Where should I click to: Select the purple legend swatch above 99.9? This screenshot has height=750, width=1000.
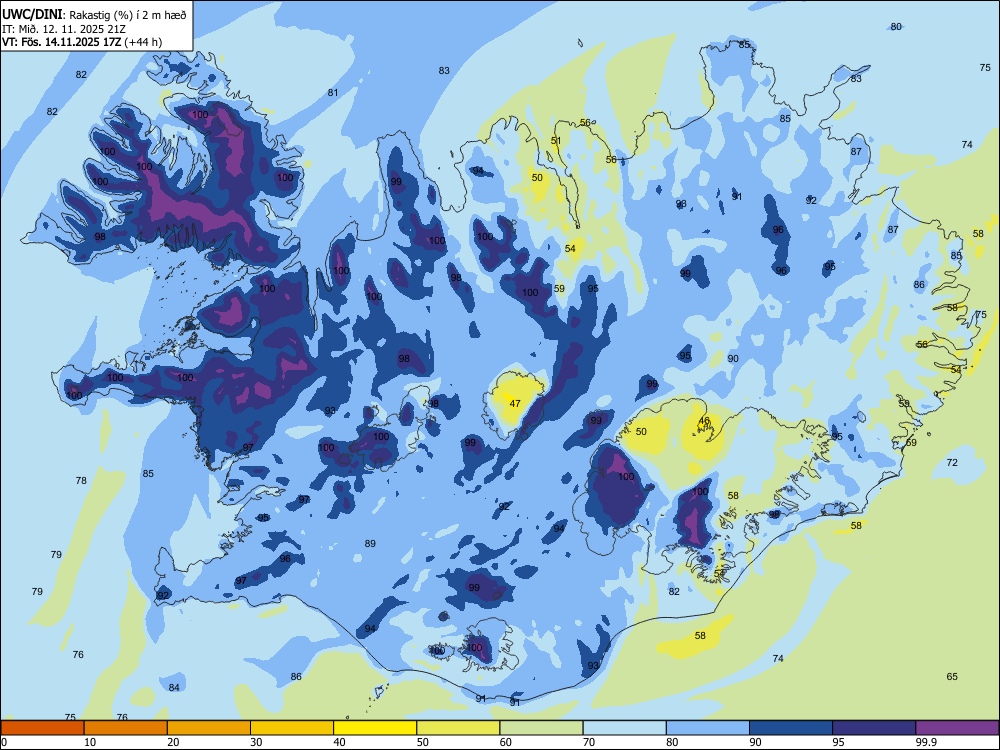(957, 728)
